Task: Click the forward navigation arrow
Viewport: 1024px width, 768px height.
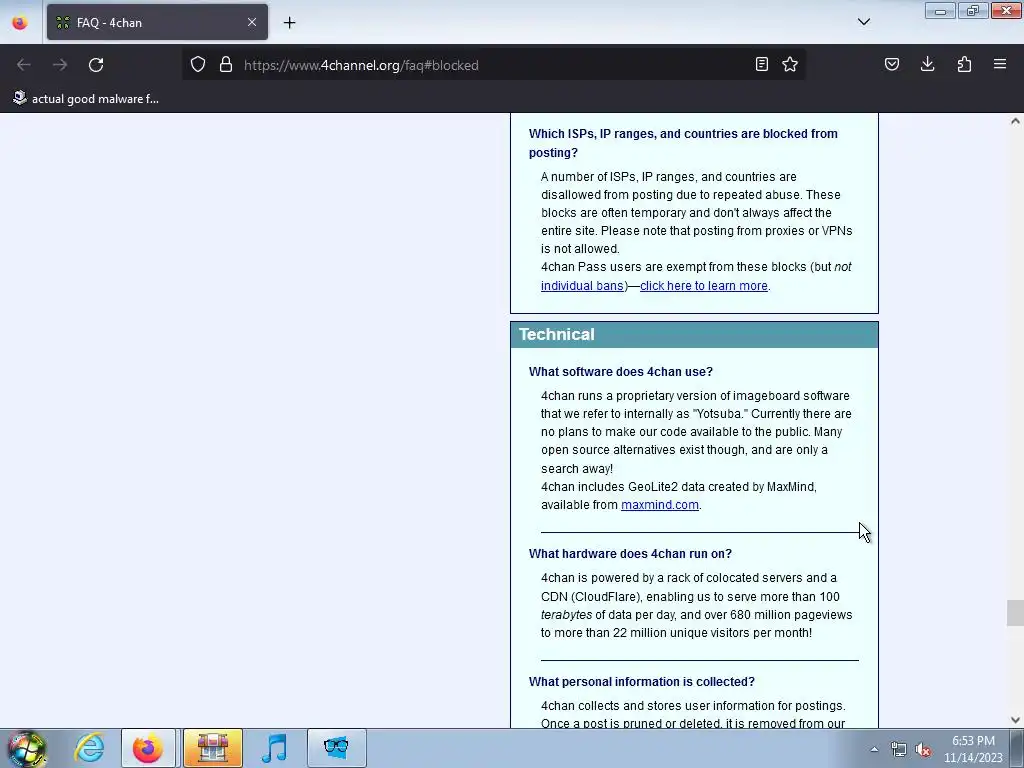Action: pyautogui.click(x=60, y=65)
